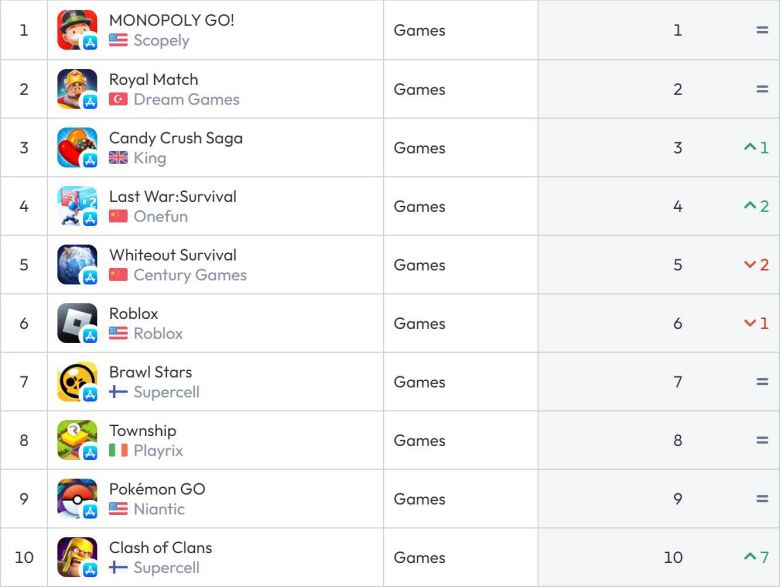
Task: Open the Dream Games publisher link
Action: 186,99
